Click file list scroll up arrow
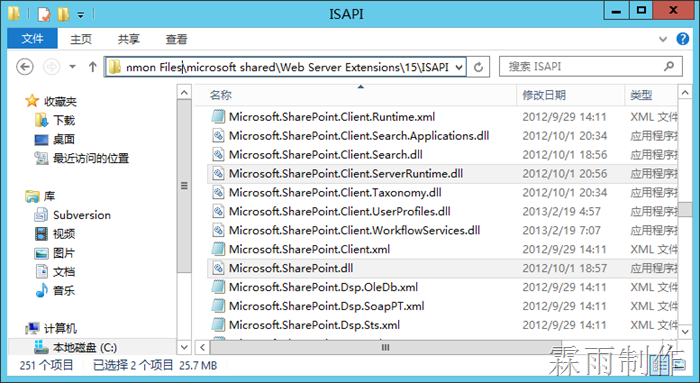The image size is (700, 383). click(x=685, y=92)
